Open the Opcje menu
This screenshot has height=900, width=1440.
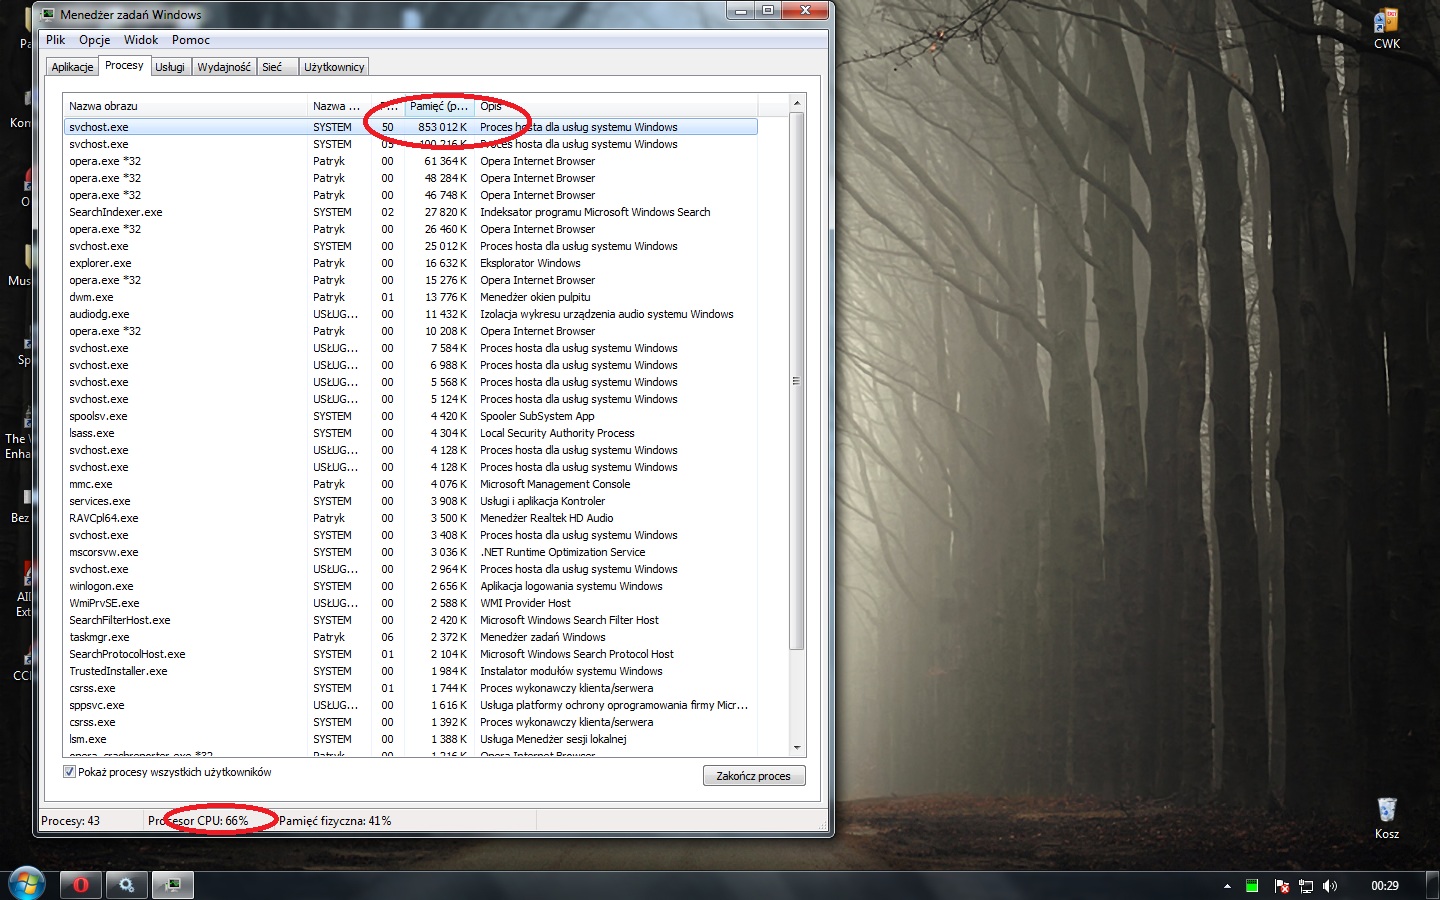tap(95, 40)
